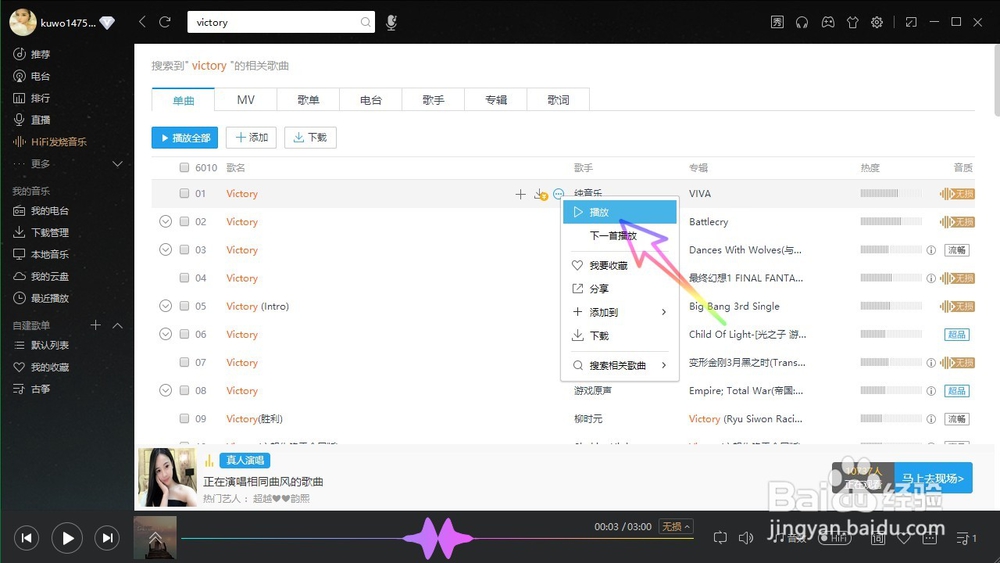Expand versions of song 05 Victory (Intro)
Screen dimensions: 1000x563
tap(165, 306)
